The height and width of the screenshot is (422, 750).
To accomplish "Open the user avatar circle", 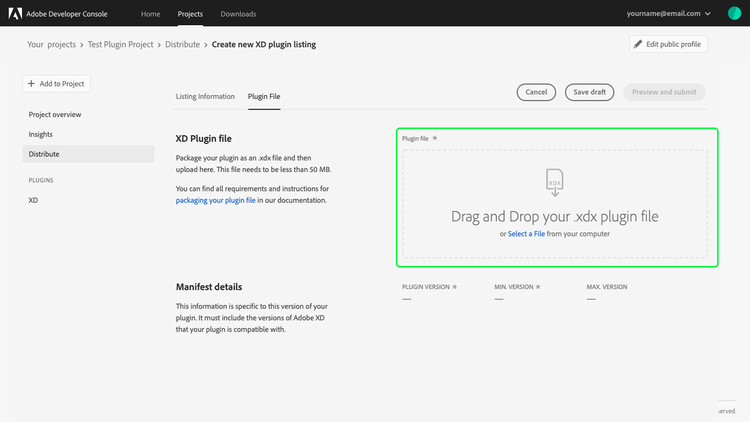I will click(x=734, y=13).
